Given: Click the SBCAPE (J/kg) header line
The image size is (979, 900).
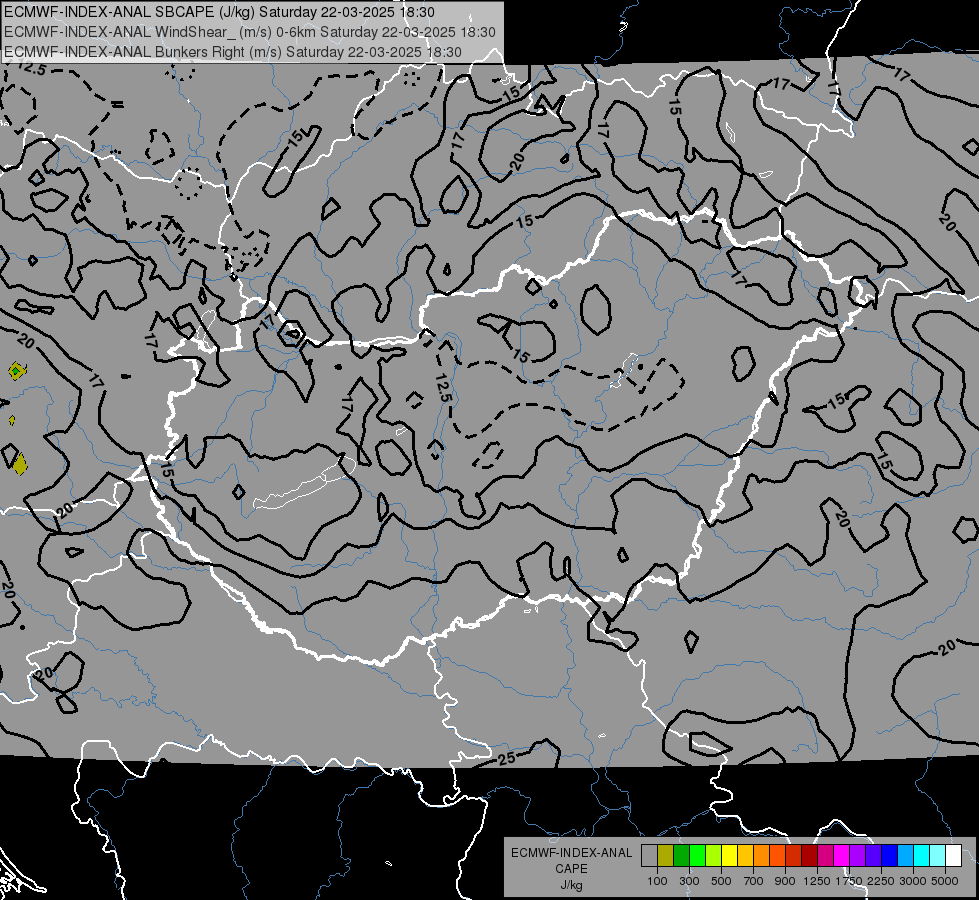Looking at the screenshot, I should coord(219,12).
